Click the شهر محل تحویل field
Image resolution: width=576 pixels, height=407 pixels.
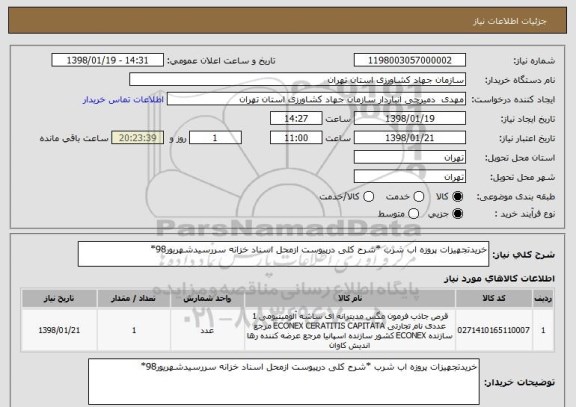coord(410,177)
